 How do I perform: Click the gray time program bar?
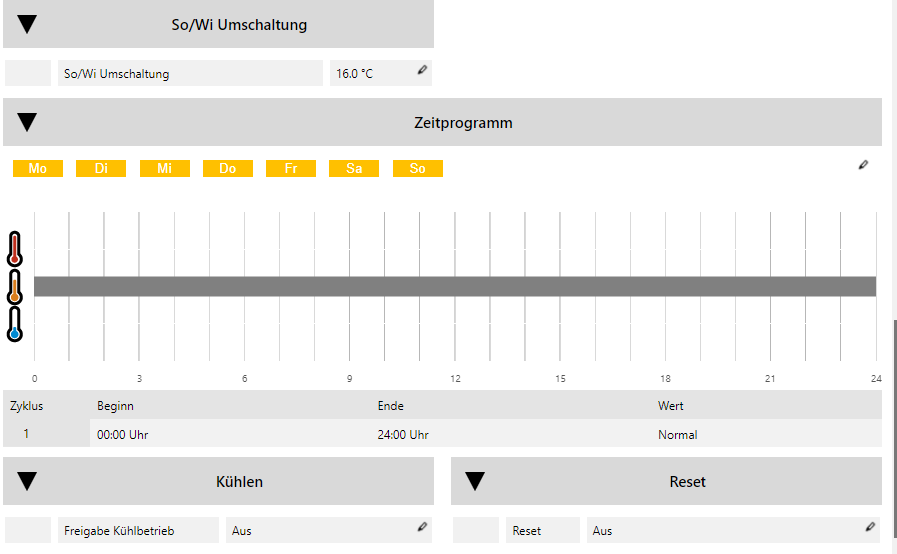click(x=455, y=287)
